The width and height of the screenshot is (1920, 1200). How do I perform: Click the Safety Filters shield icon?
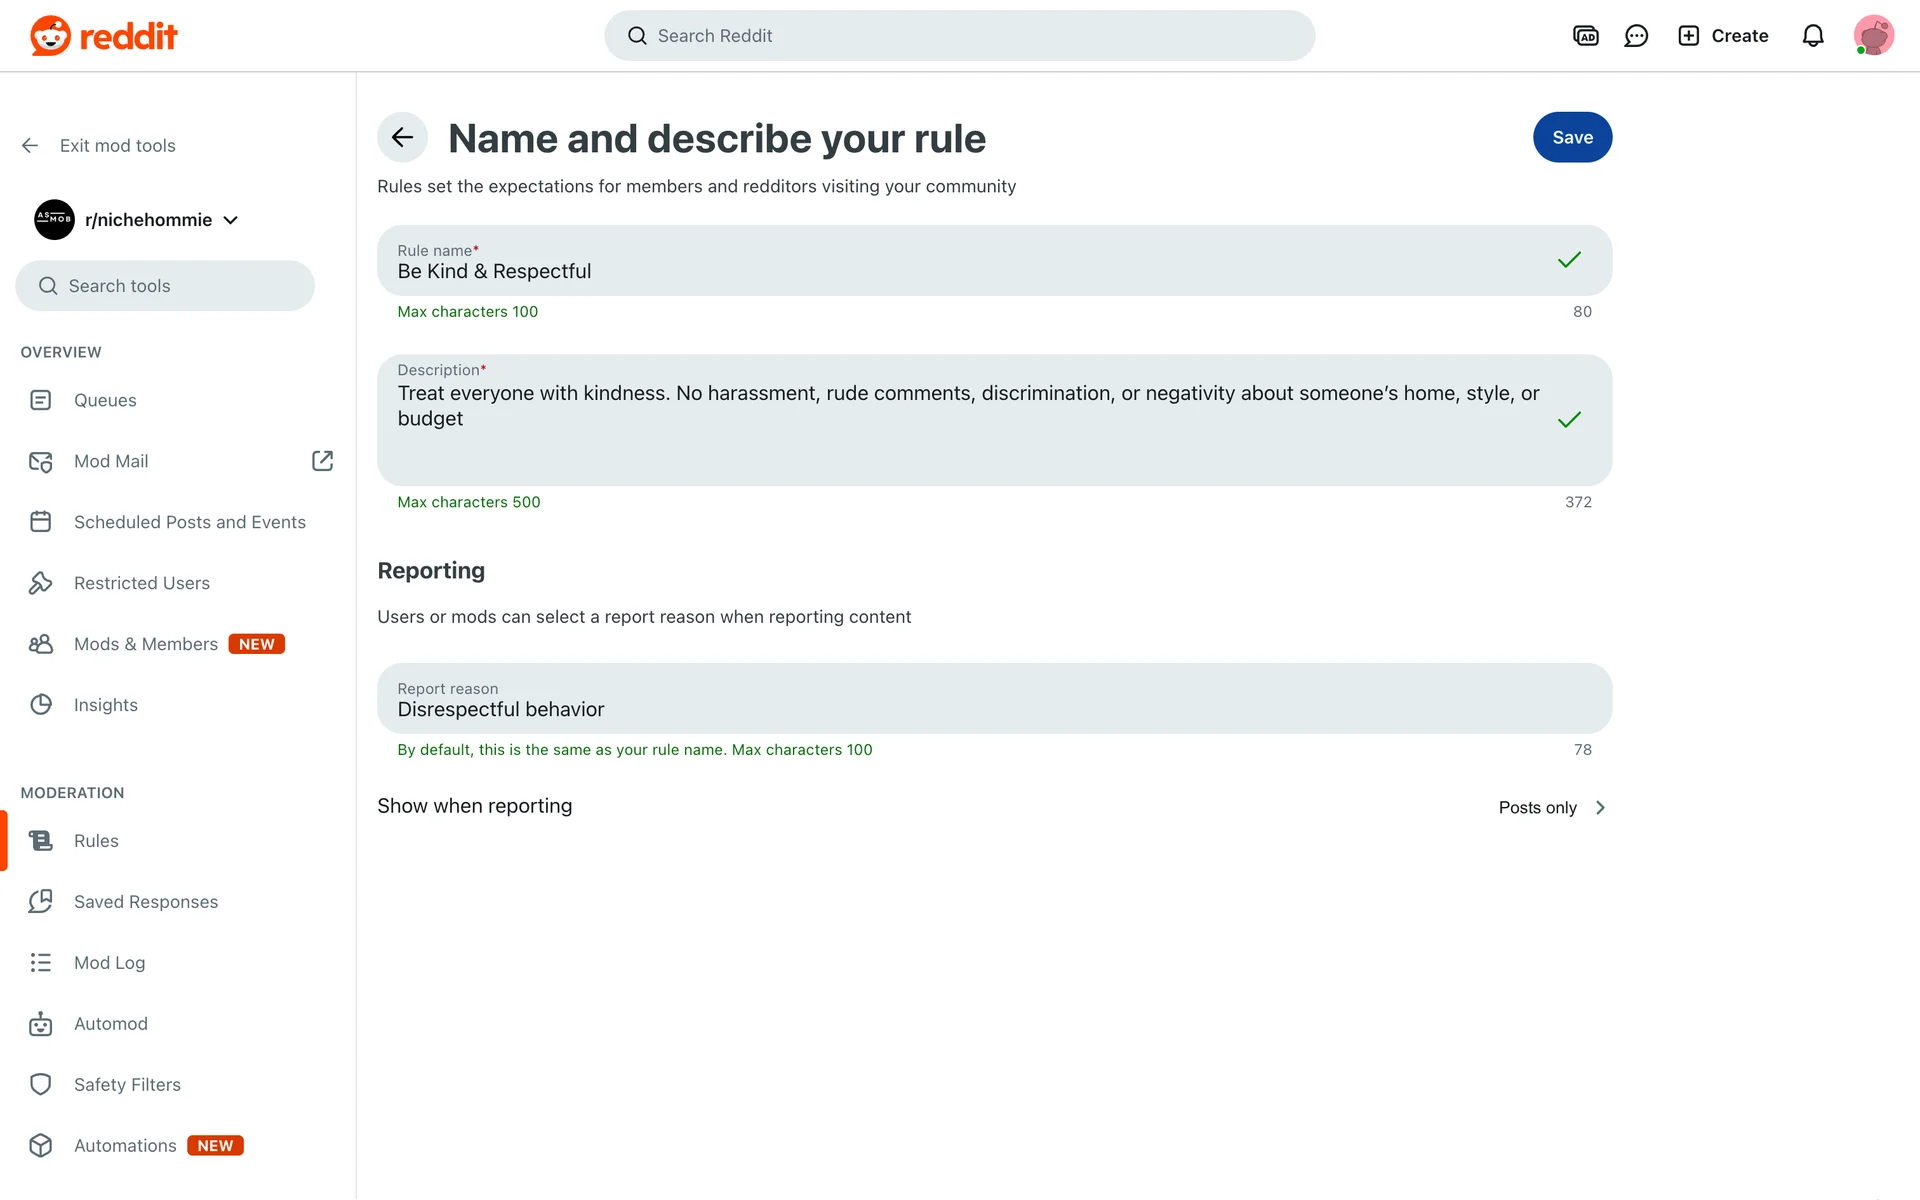point(41,1085)
